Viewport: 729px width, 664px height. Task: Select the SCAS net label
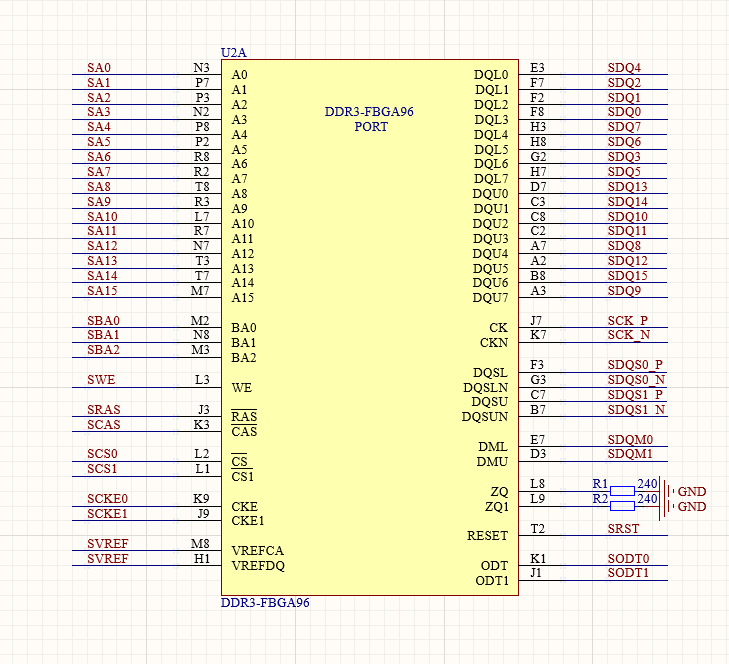point(104,425)
